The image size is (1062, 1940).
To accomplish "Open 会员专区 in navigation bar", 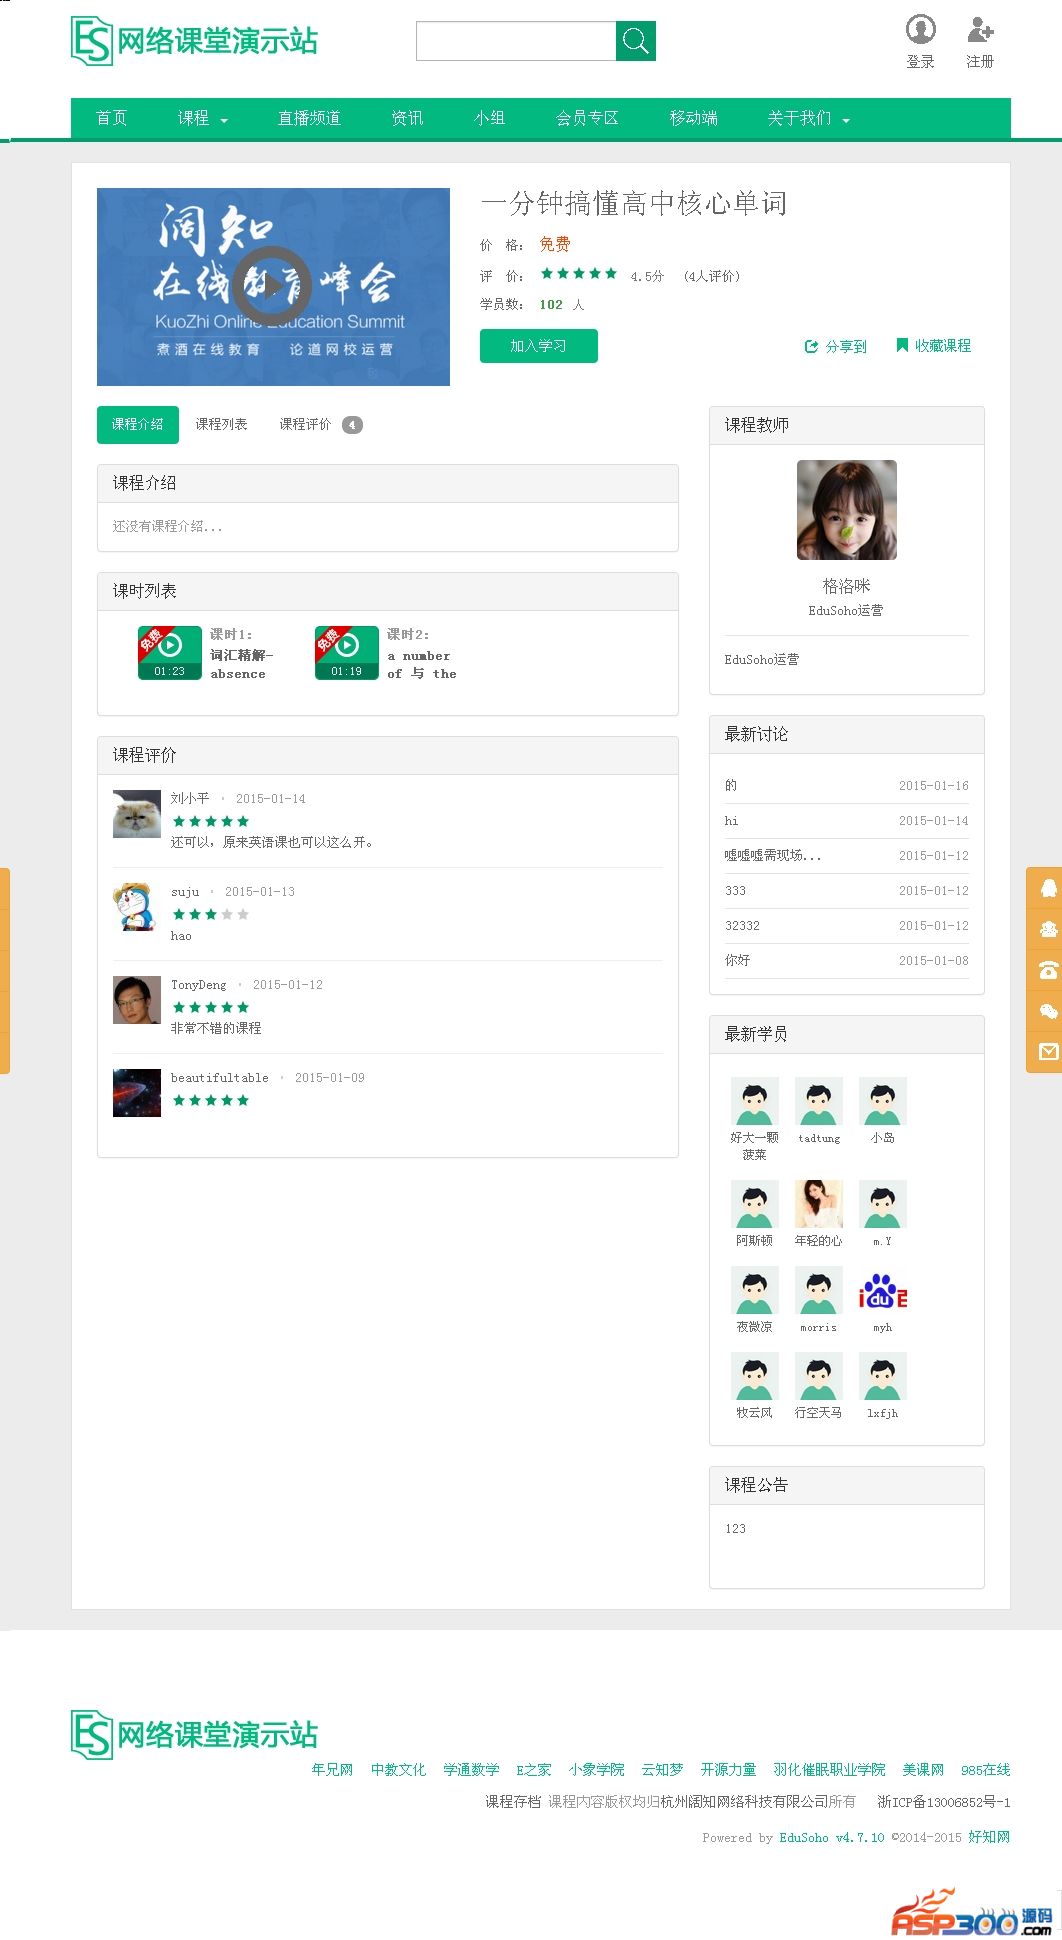I will [587, 118].
